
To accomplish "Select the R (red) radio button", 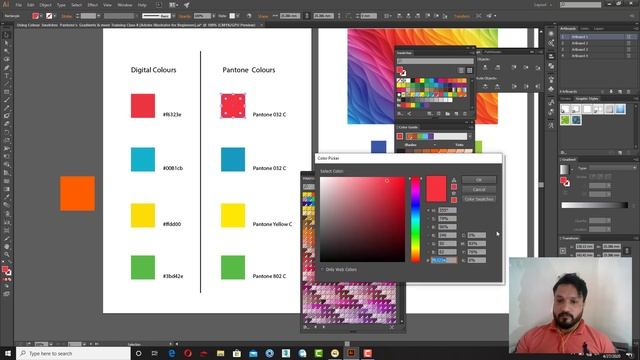I will pos(428,235).
